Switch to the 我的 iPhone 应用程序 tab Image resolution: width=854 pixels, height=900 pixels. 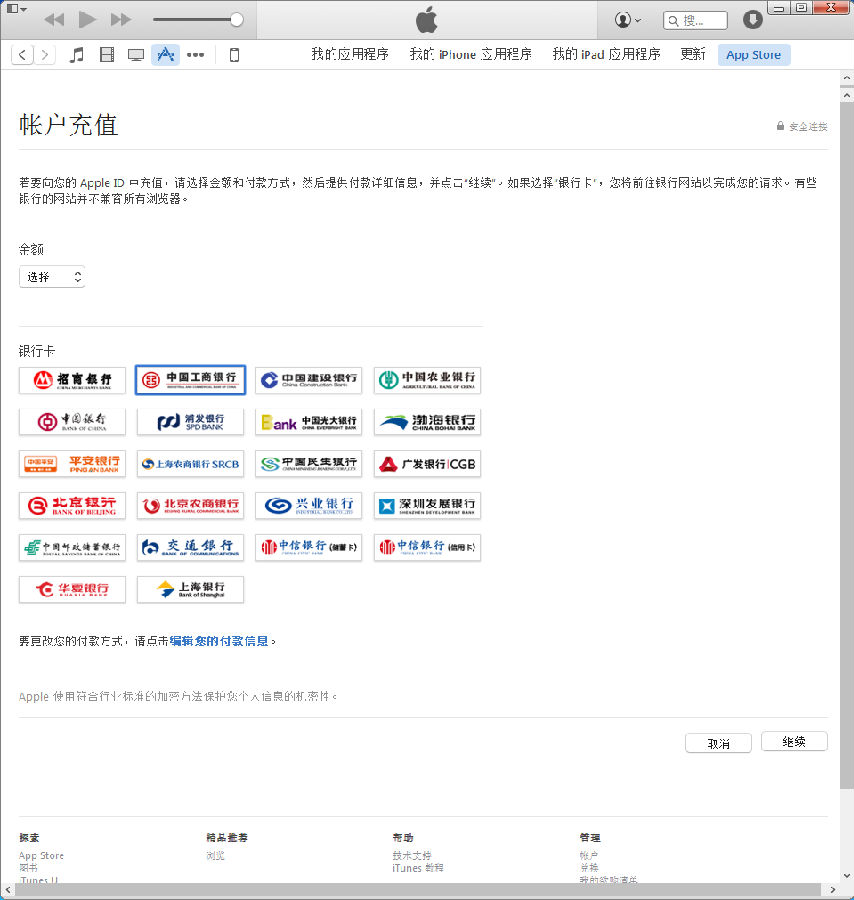click(471, 55)
